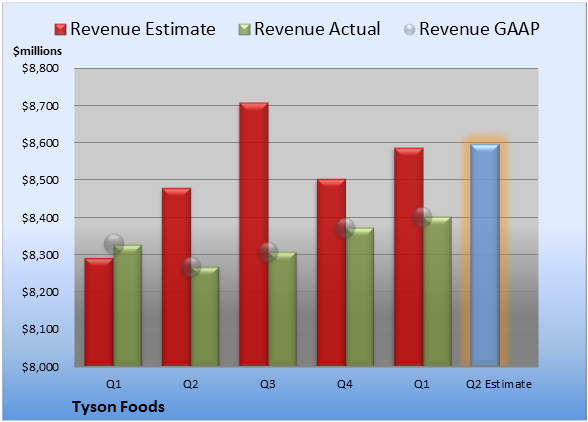Select the 'Revenue Actual' legend label
Viewport: 588px width, 422px height.
click(x=317, y=29)
